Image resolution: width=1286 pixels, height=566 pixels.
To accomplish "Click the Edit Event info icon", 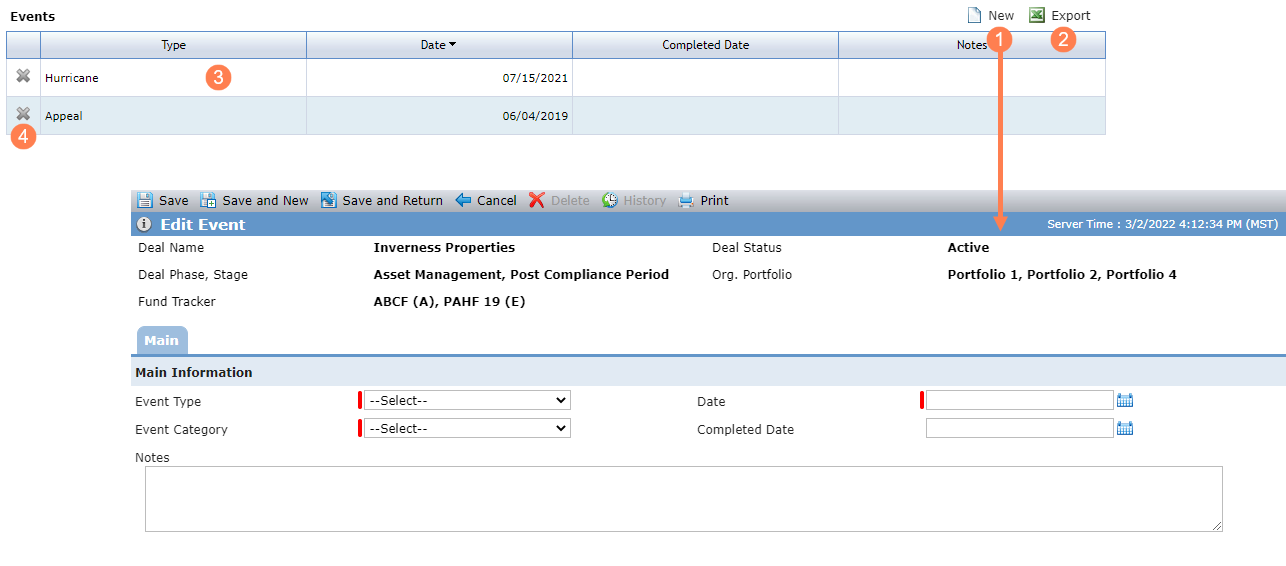I will click(x=144, y=224).
